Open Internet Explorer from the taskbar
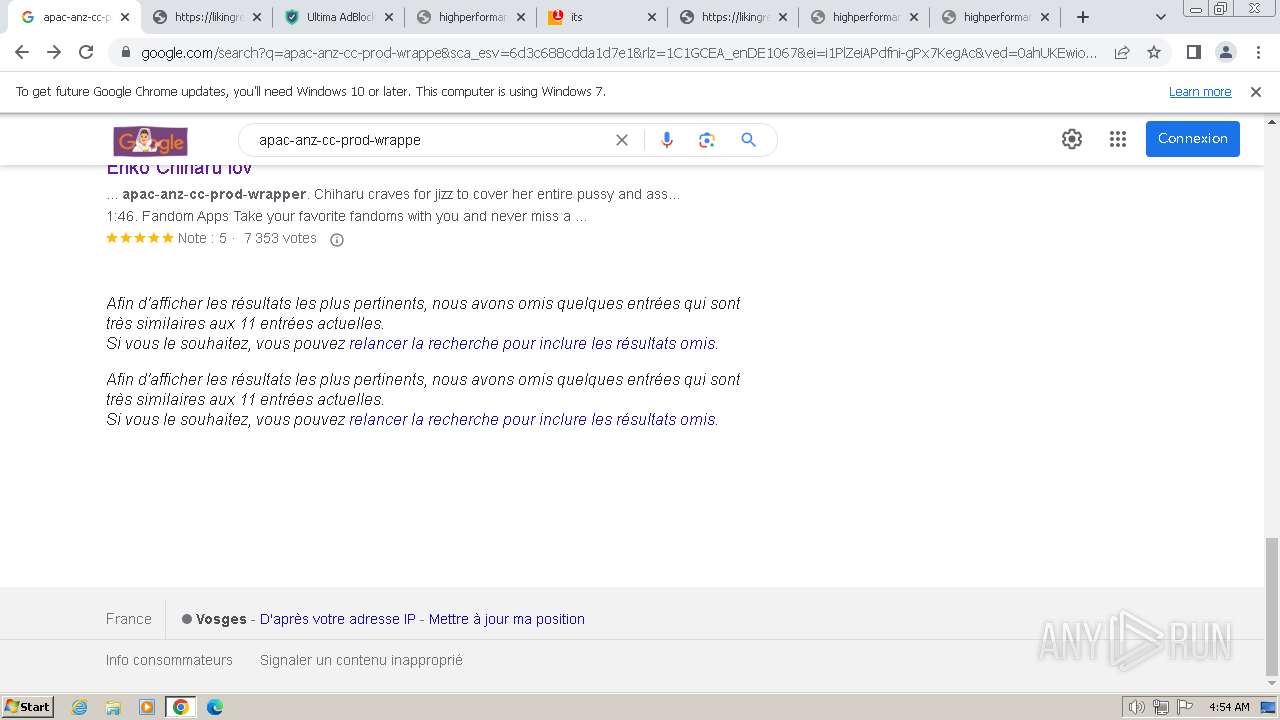 [x=80, y=707]
